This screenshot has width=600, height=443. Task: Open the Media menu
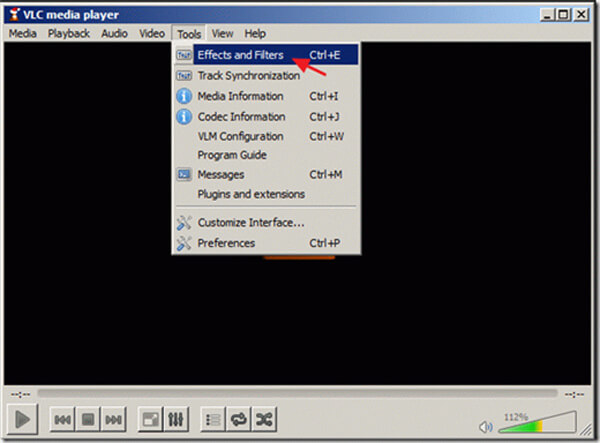pyautogui.click(x=22, y=33)
